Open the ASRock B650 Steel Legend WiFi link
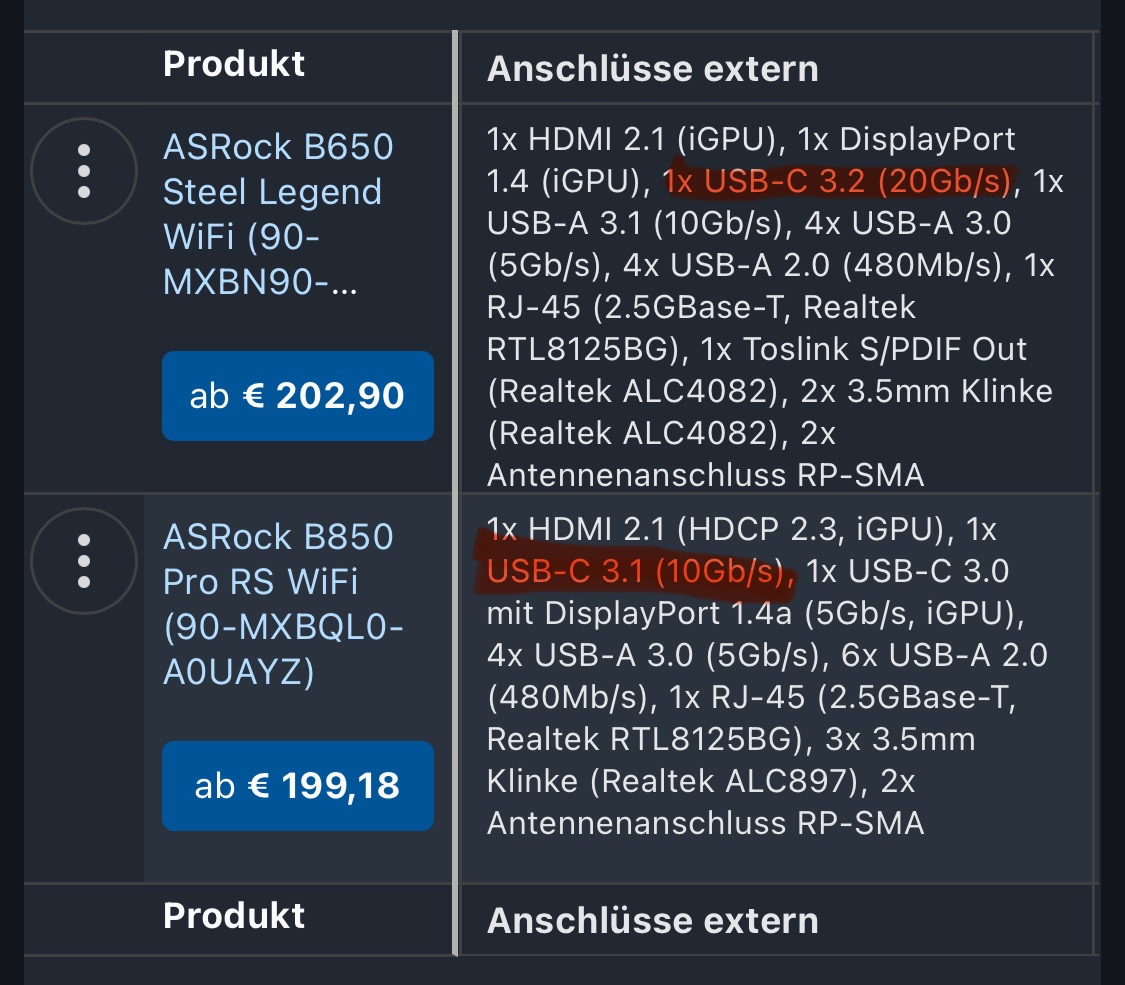Screen dimensions: 1125x985 (x=278, y=214)
